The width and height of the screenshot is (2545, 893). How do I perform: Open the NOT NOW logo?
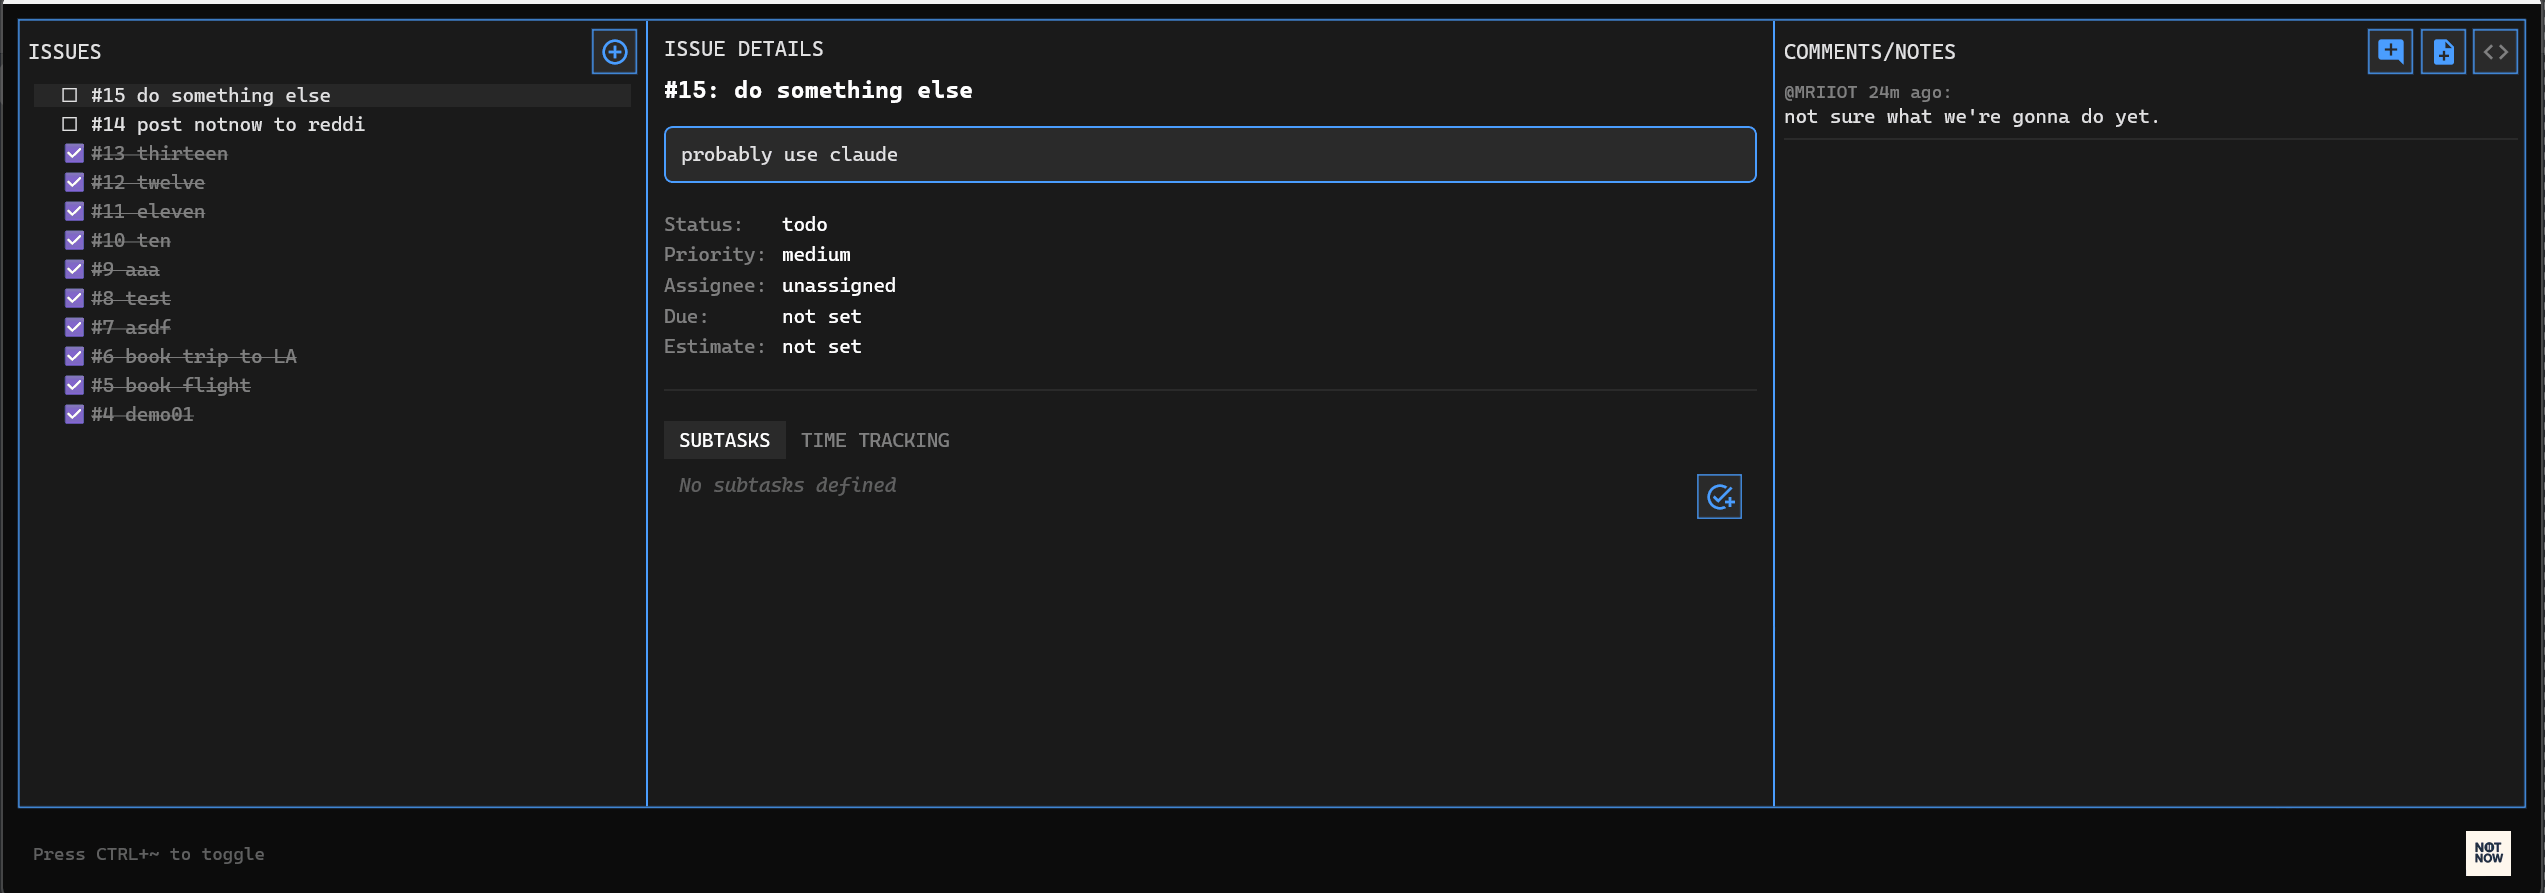[2488, 853]
